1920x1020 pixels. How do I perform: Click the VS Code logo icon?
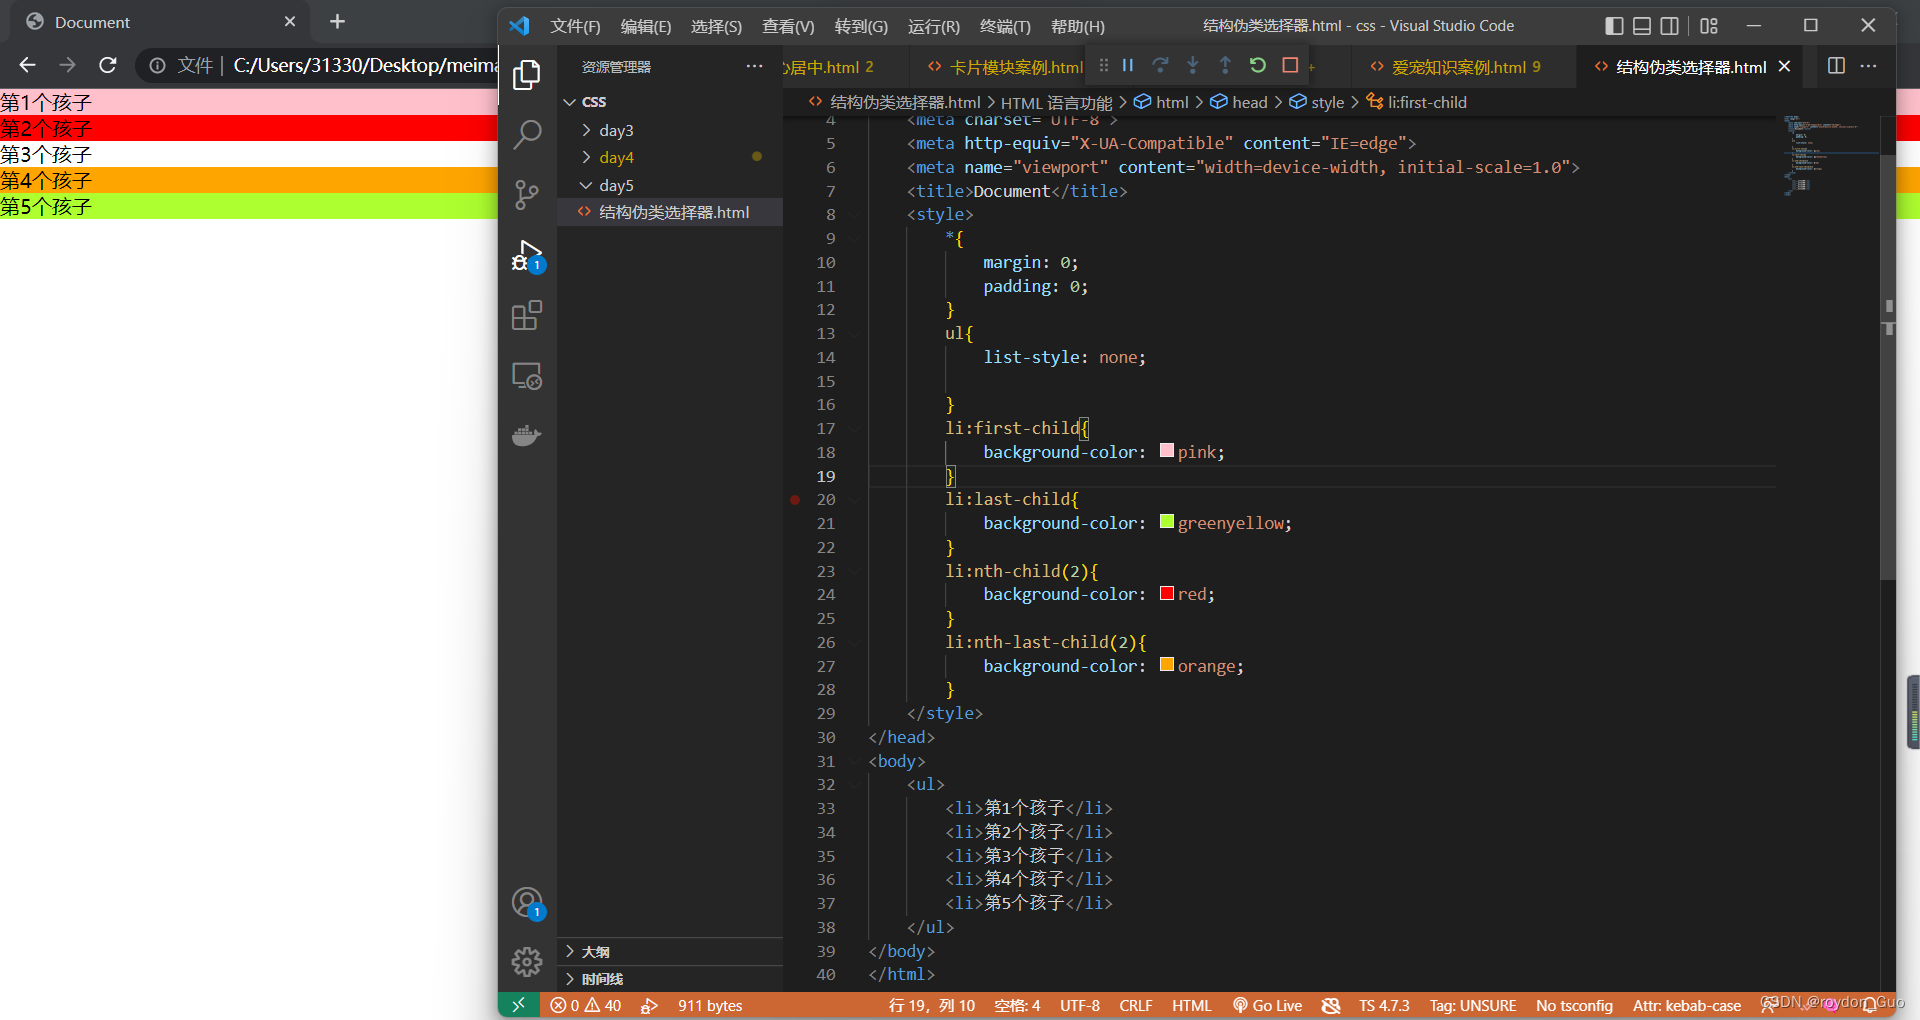[519, 26]
